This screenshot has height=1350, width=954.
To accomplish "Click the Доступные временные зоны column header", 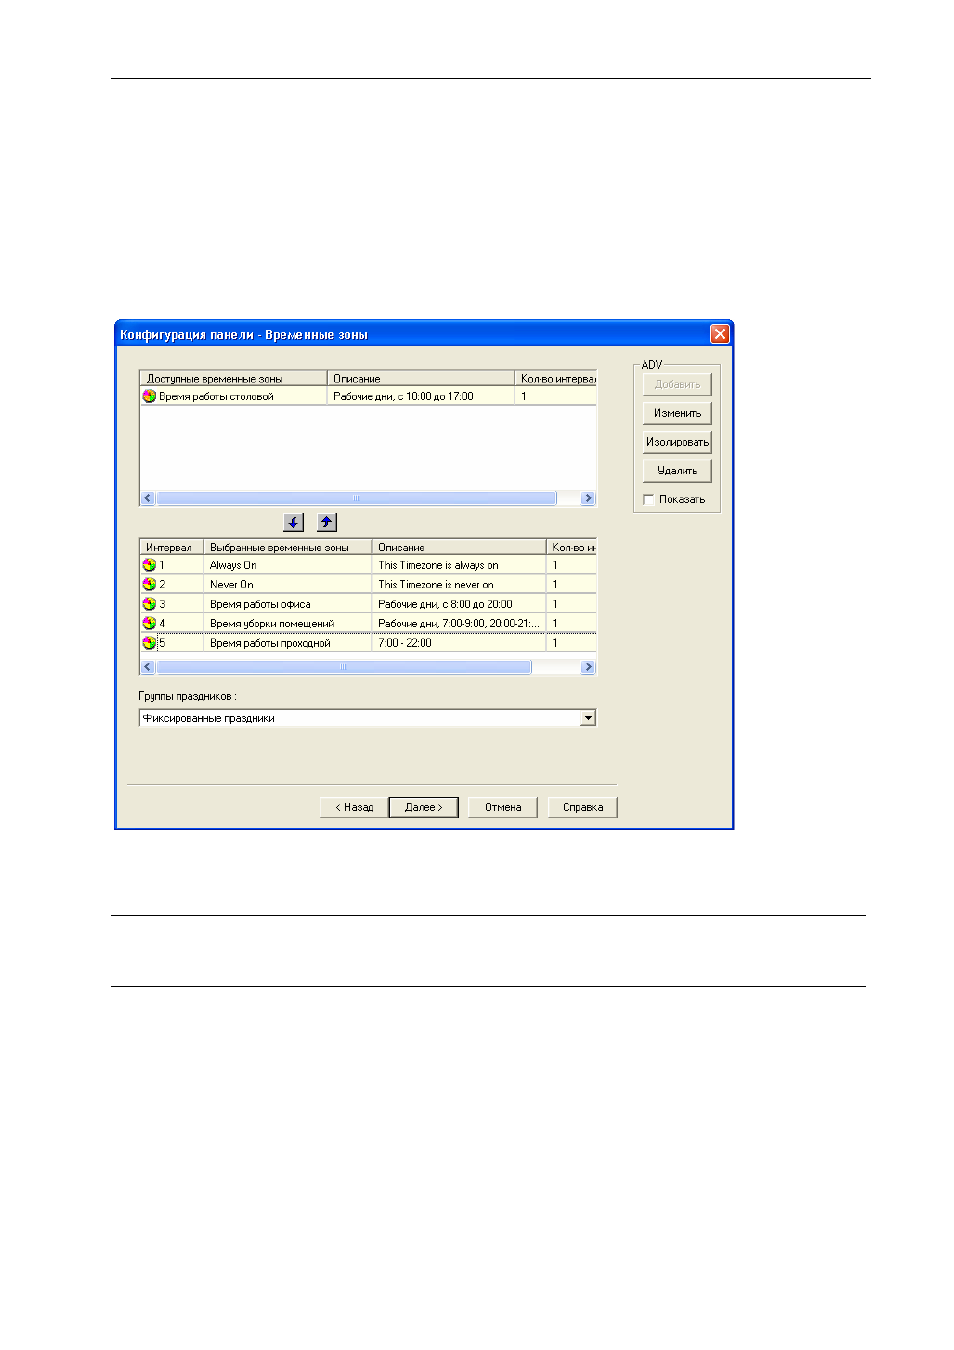I will click(x=233, y=378).
